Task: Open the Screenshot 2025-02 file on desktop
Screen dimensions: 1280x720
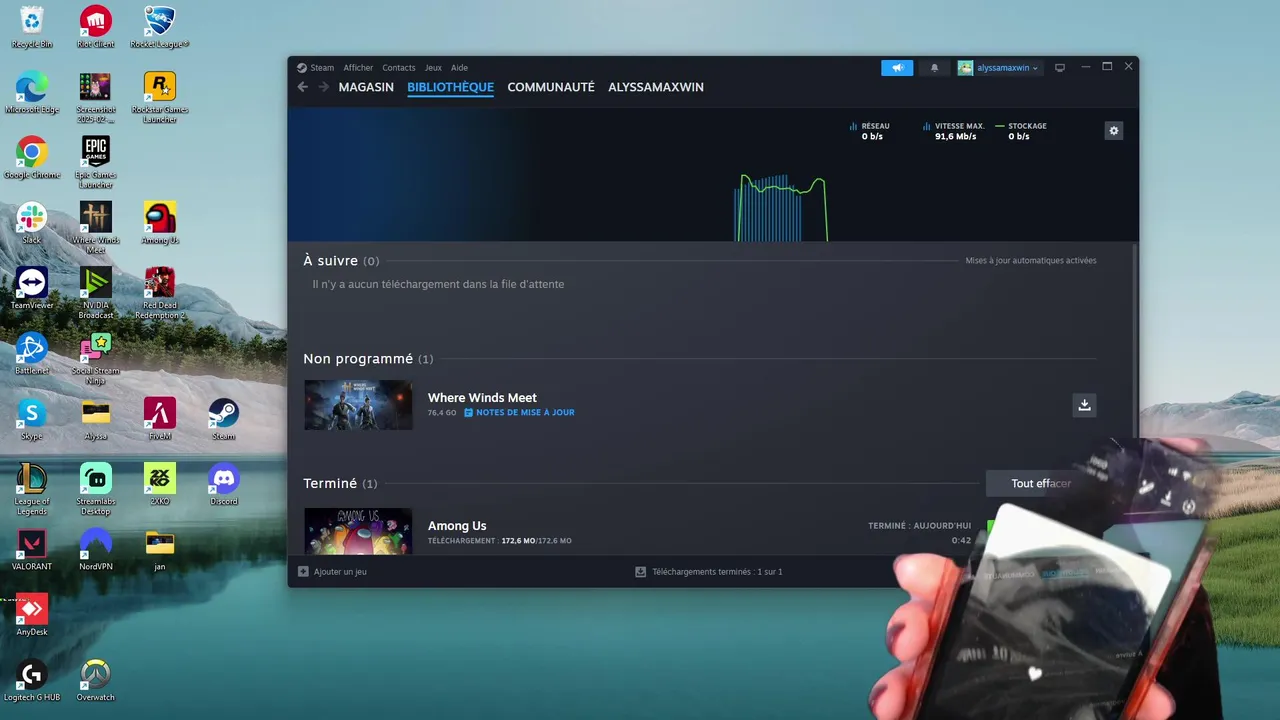Action: tap(96, 96)
